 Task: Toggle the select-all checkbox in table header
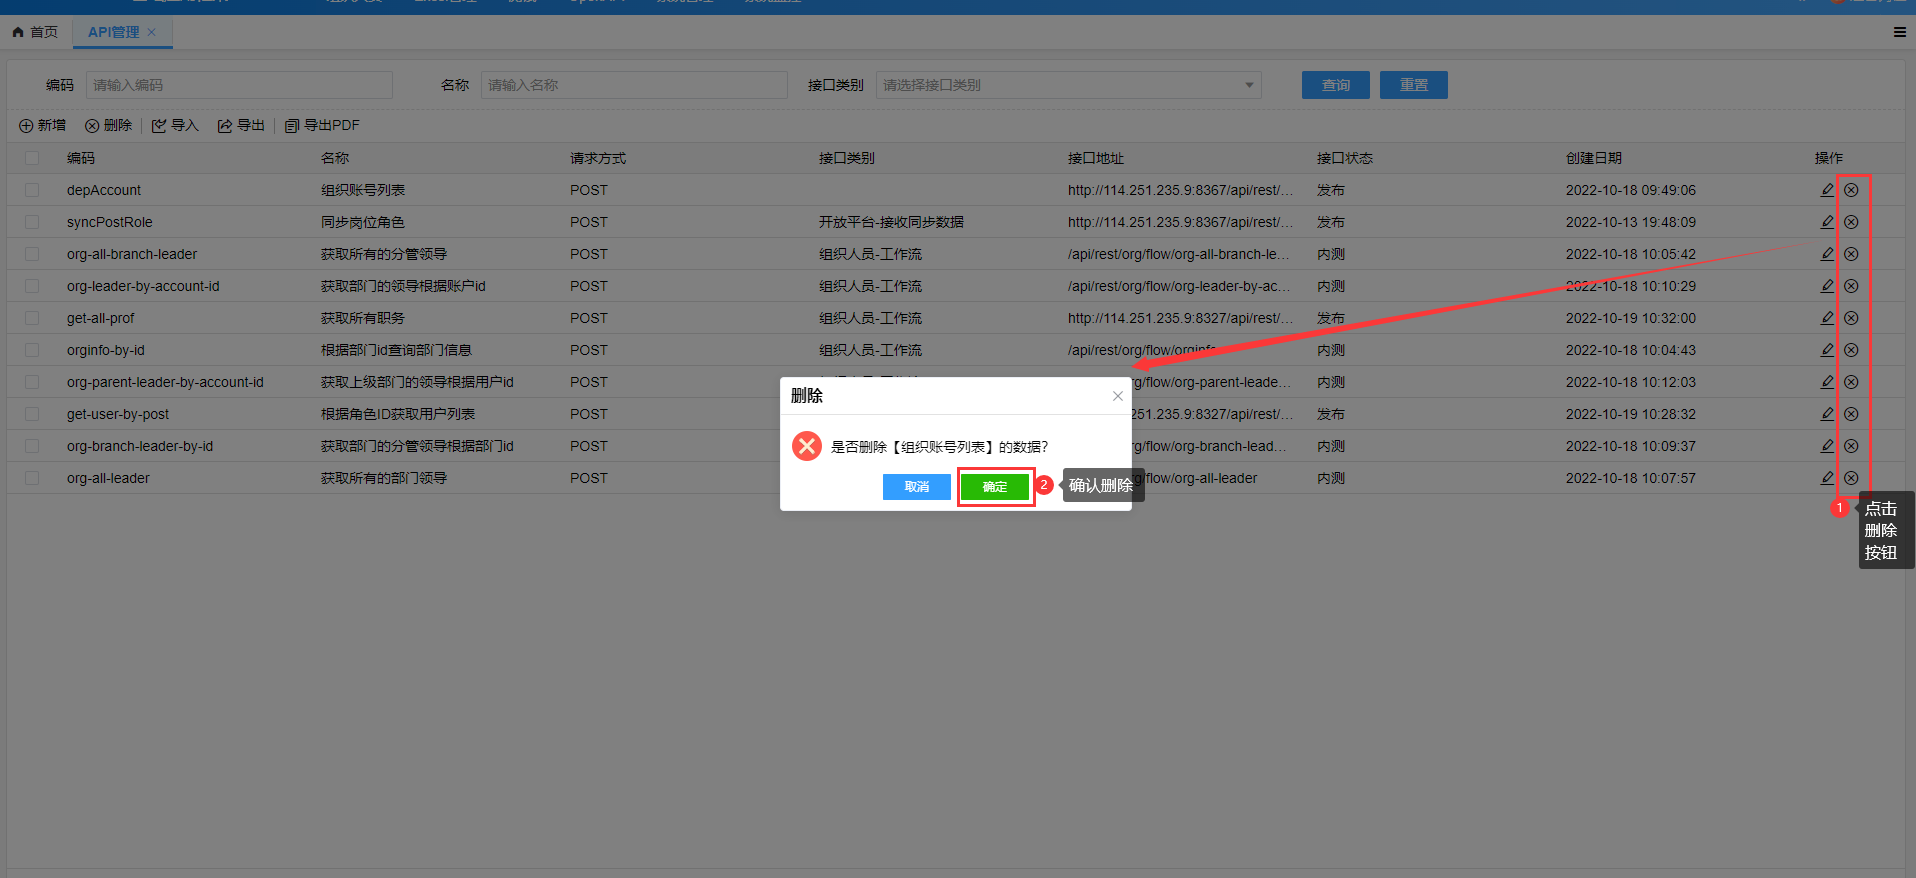click(x=32, y=158)
